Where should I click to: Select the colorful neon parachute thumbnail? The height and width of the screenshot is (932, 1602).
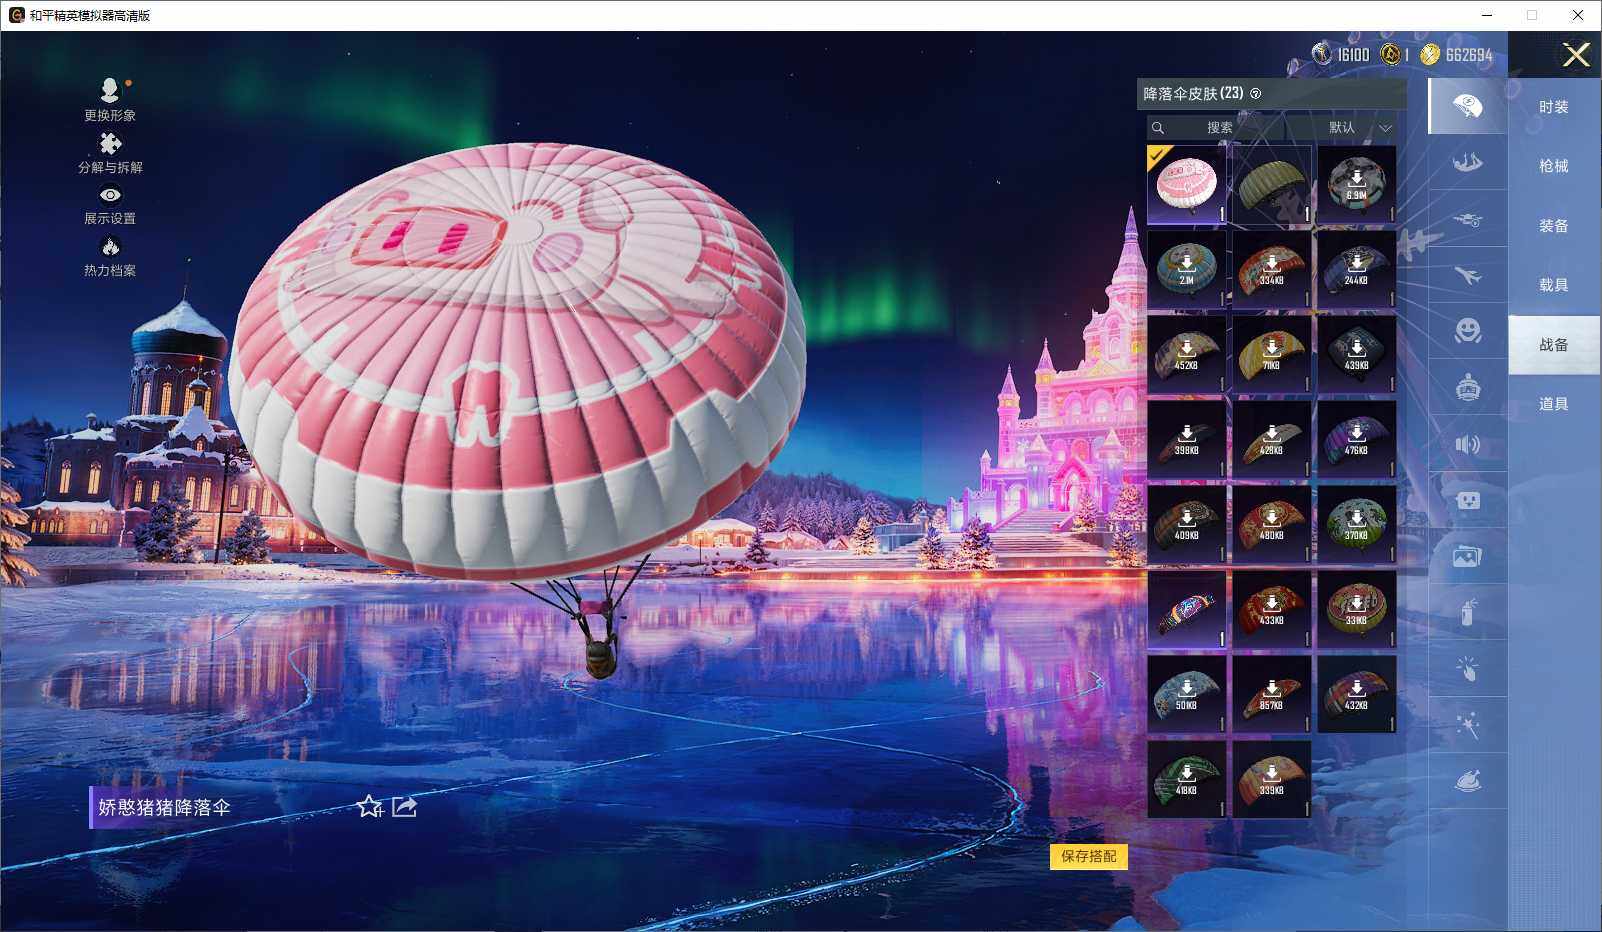(1187, 610)
